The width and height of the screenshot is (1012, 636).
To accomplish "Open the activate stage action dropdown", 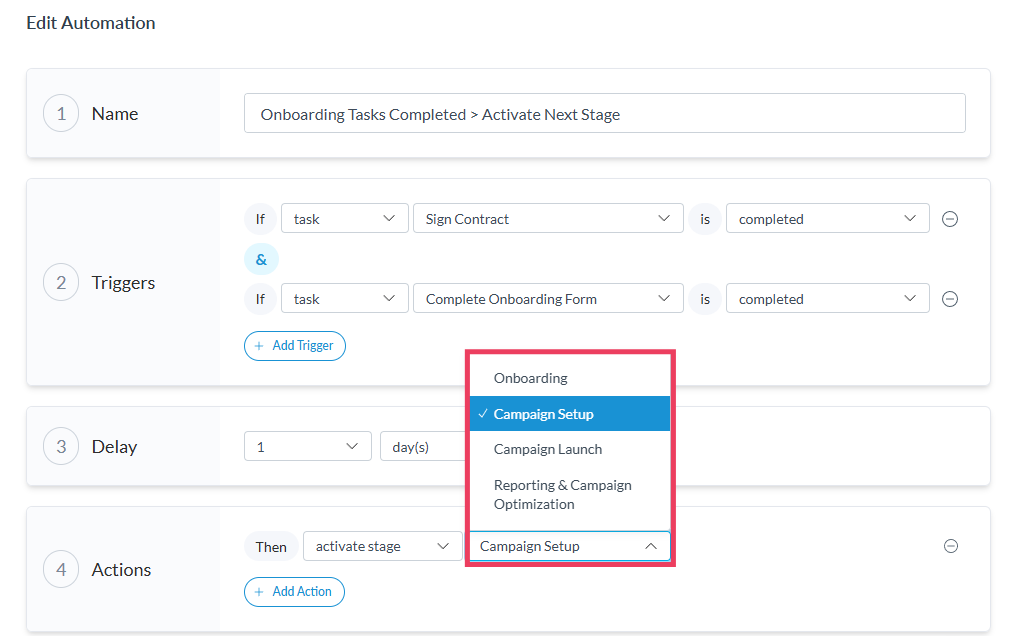I will 383,546.
